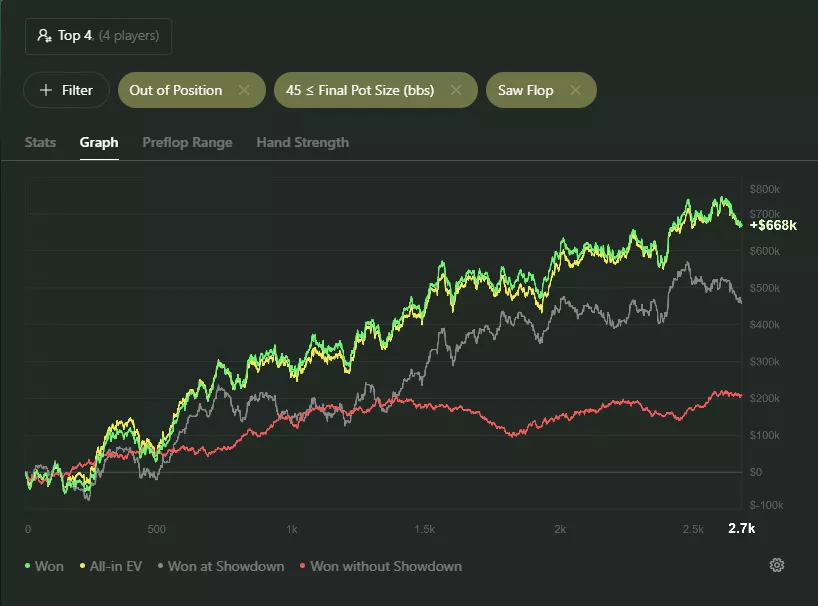Click the $0 y-axis label

(756, 472)
